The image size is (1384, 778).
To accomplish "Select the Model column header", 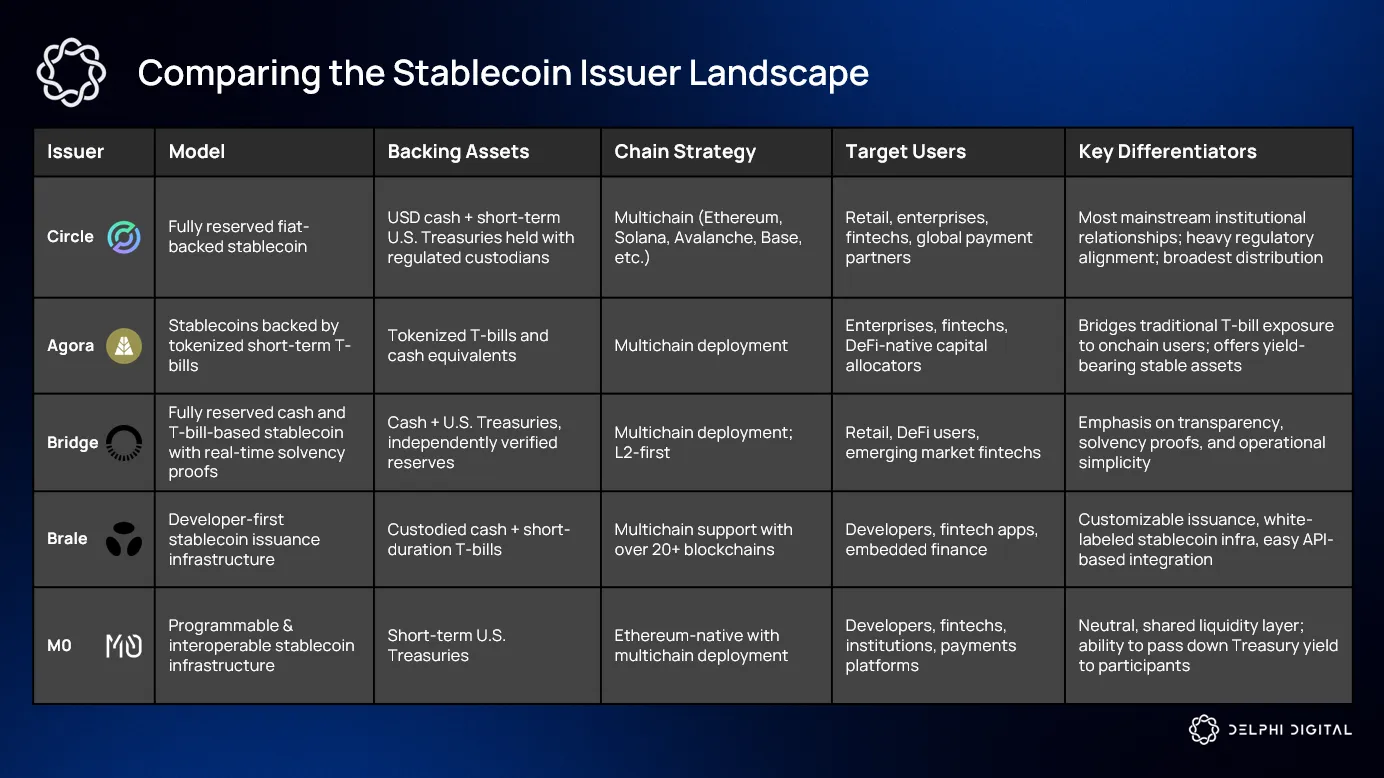I will (x=197, y=152).
